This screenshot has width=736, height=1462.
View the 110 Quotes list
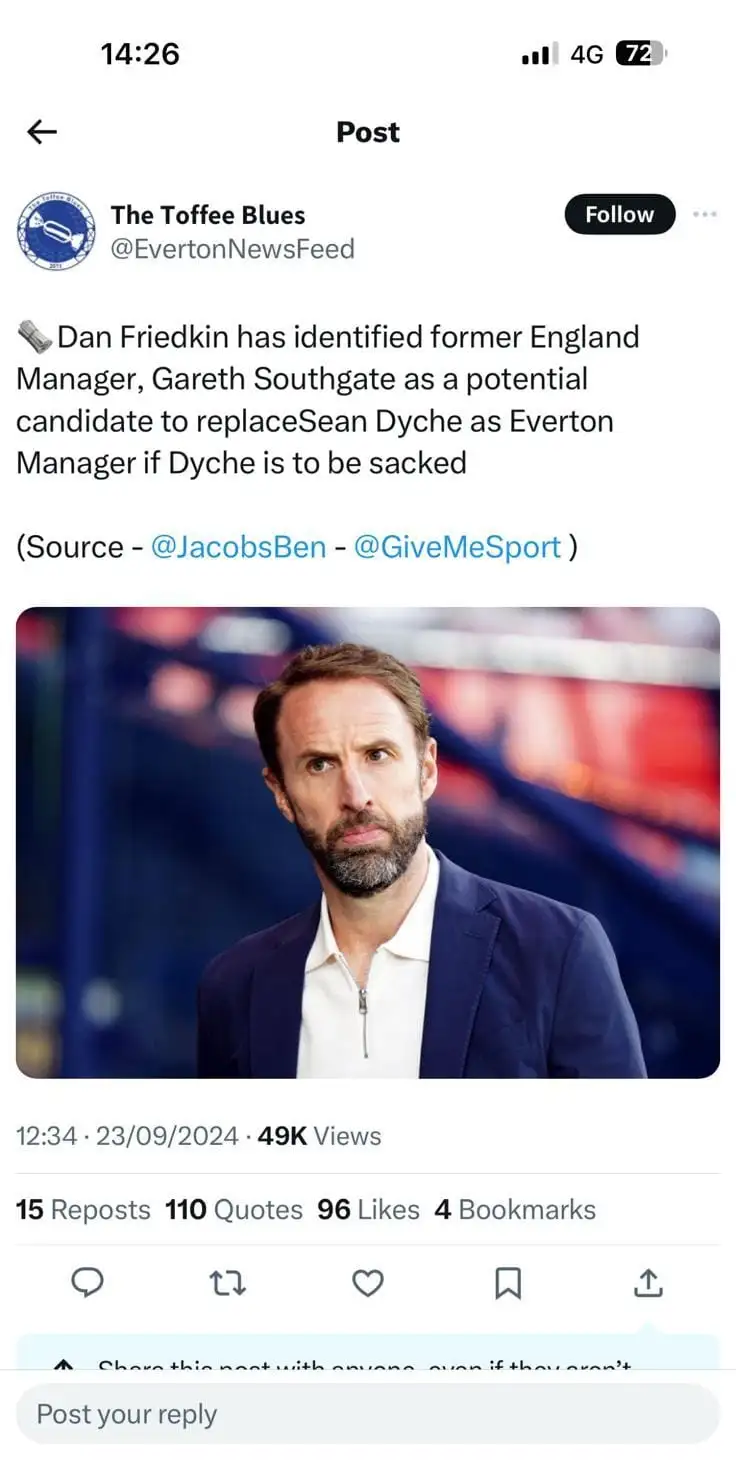[x=234, y=1209]
